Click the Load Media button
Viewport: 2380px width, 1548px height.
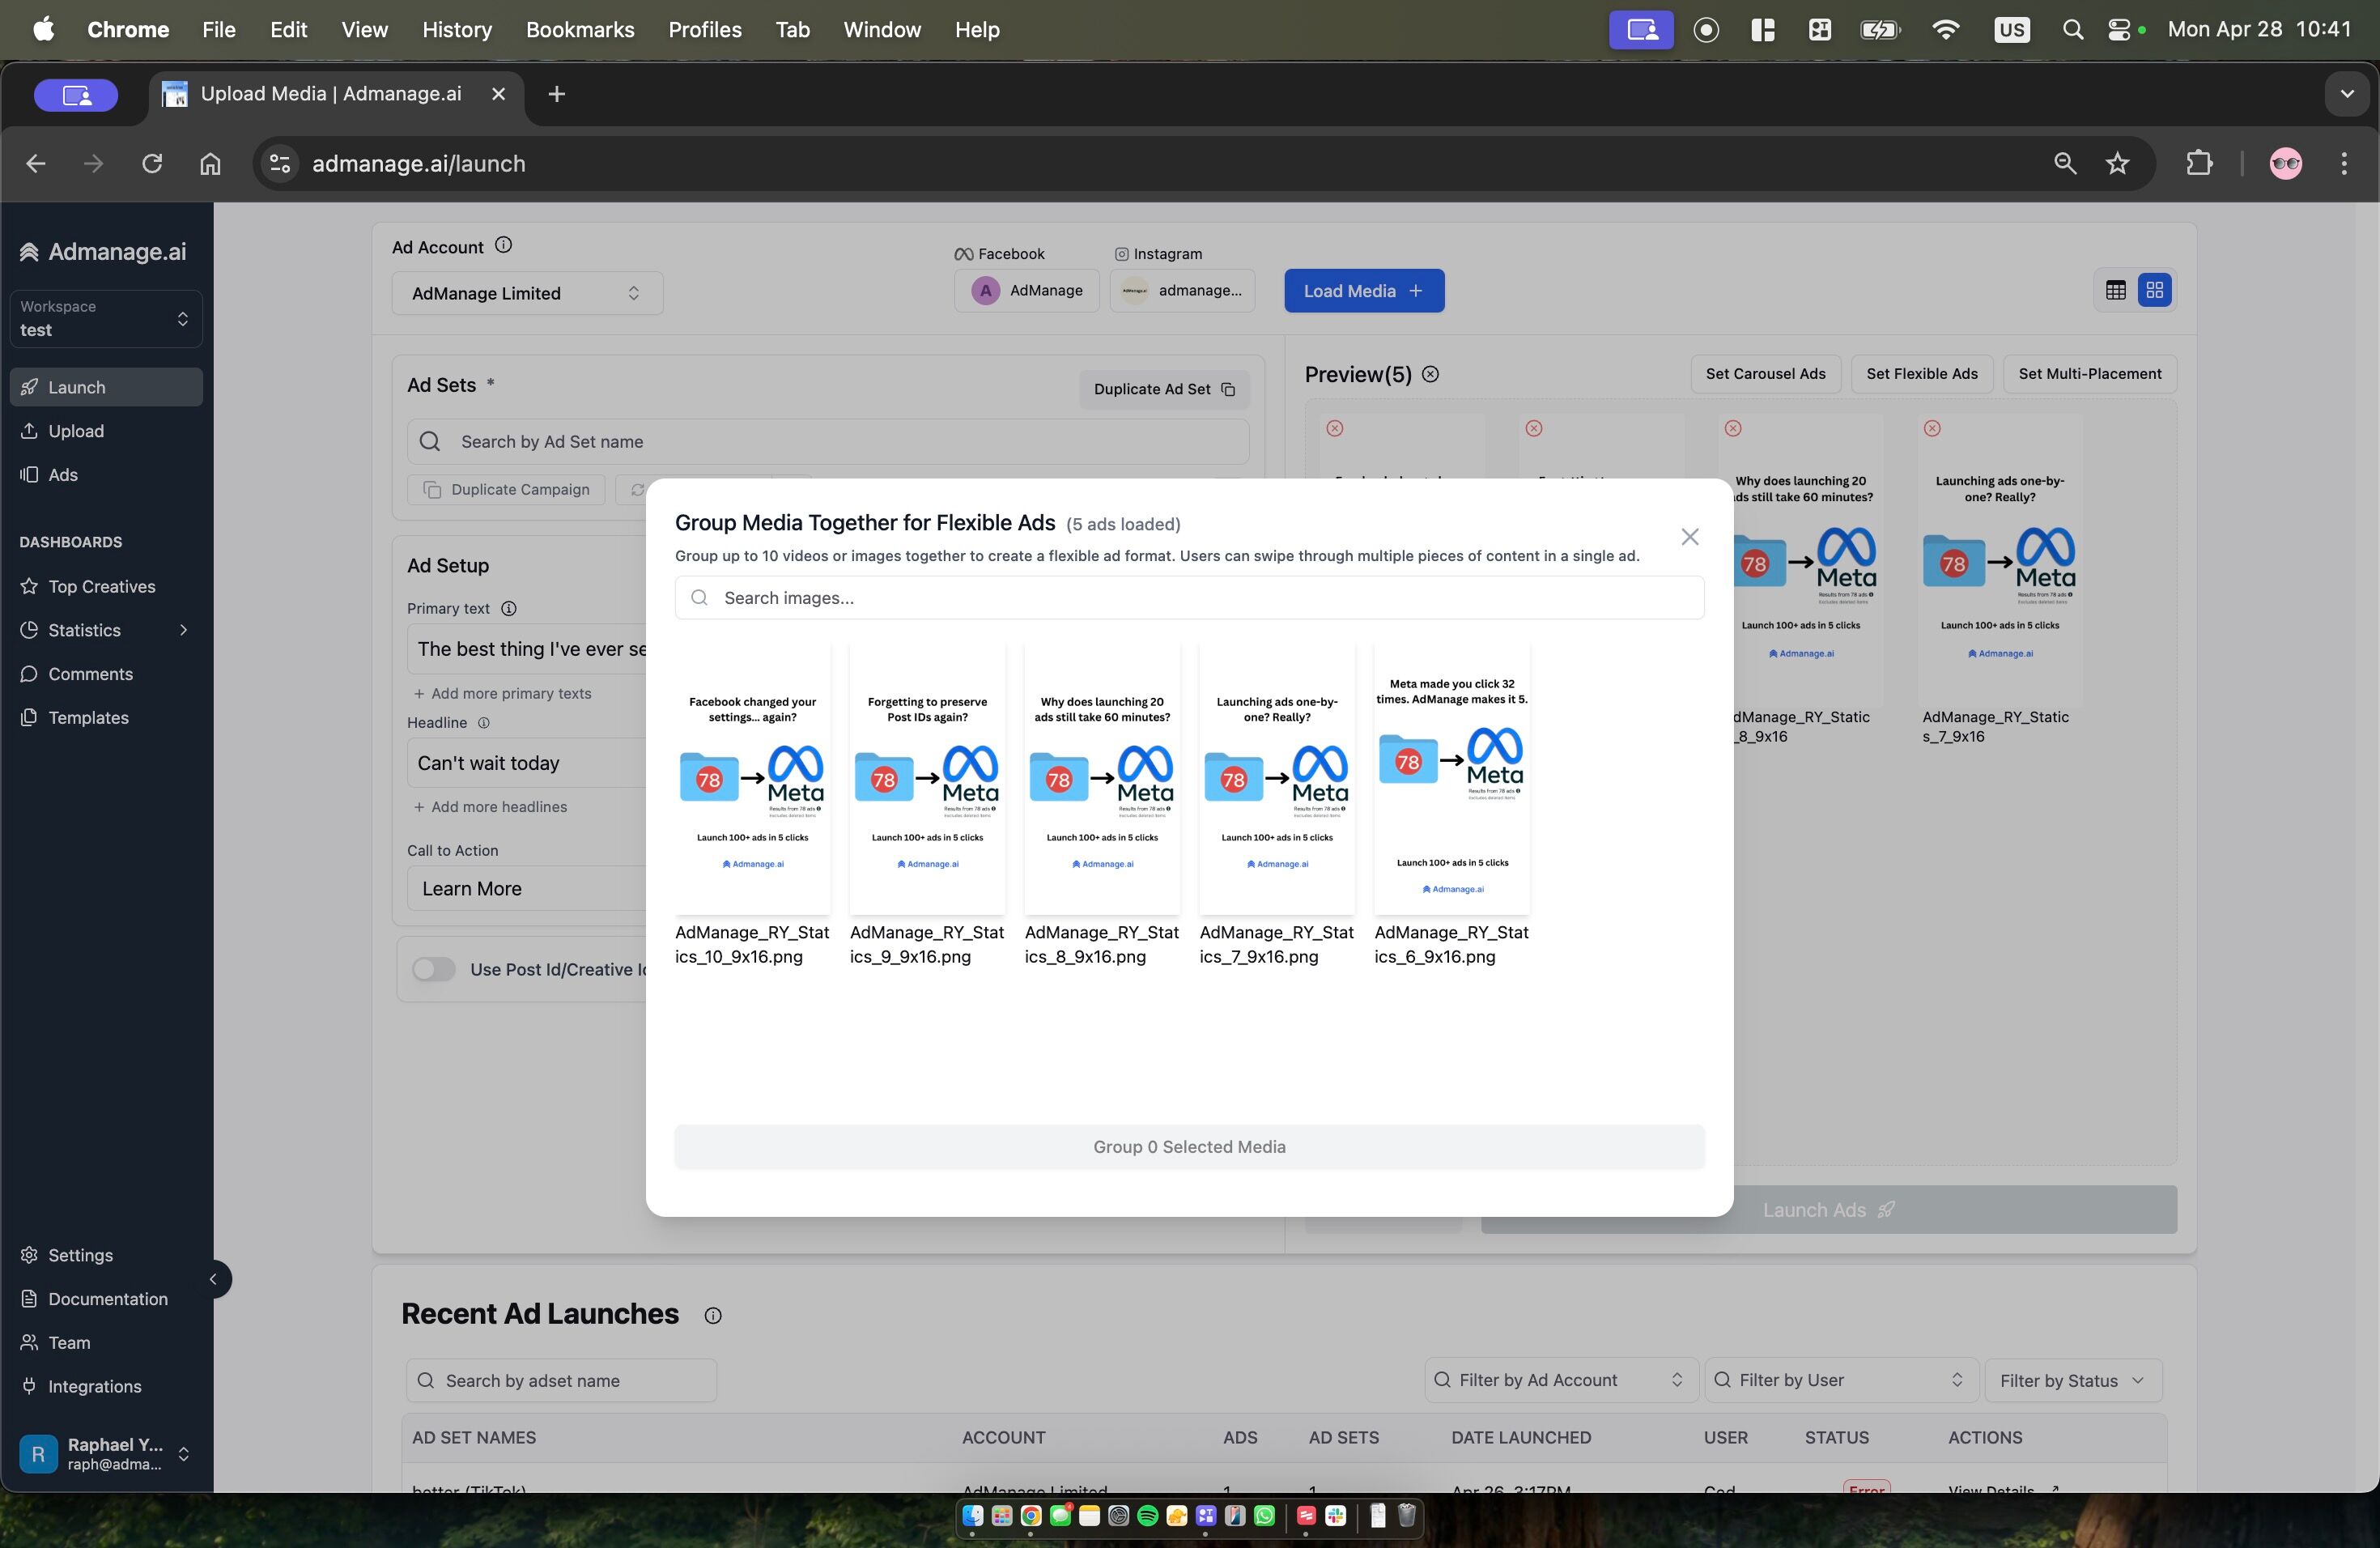click(1363, 291)
